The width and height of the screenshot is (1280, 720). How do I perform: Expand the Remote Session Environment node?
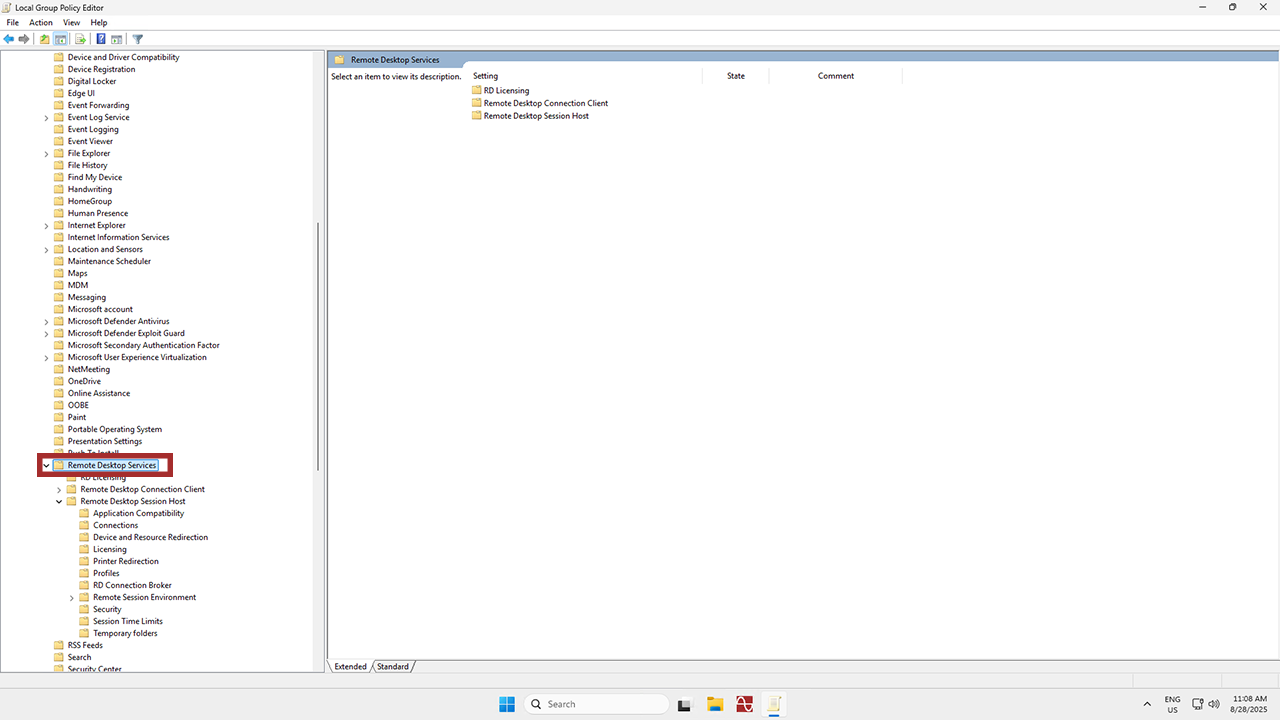72,598
